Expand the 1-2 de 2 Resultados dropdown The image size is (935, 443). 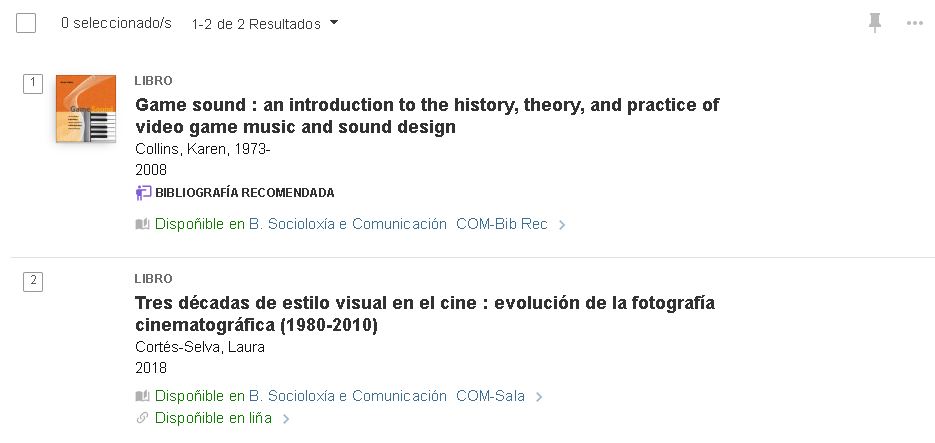click(x=265, y=23)
